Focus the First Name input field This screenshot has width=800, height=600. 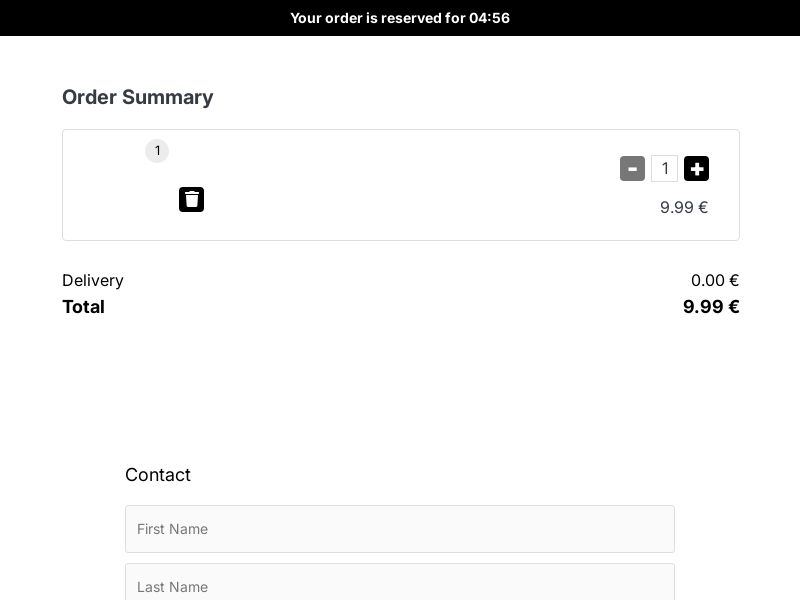(400, 529)
